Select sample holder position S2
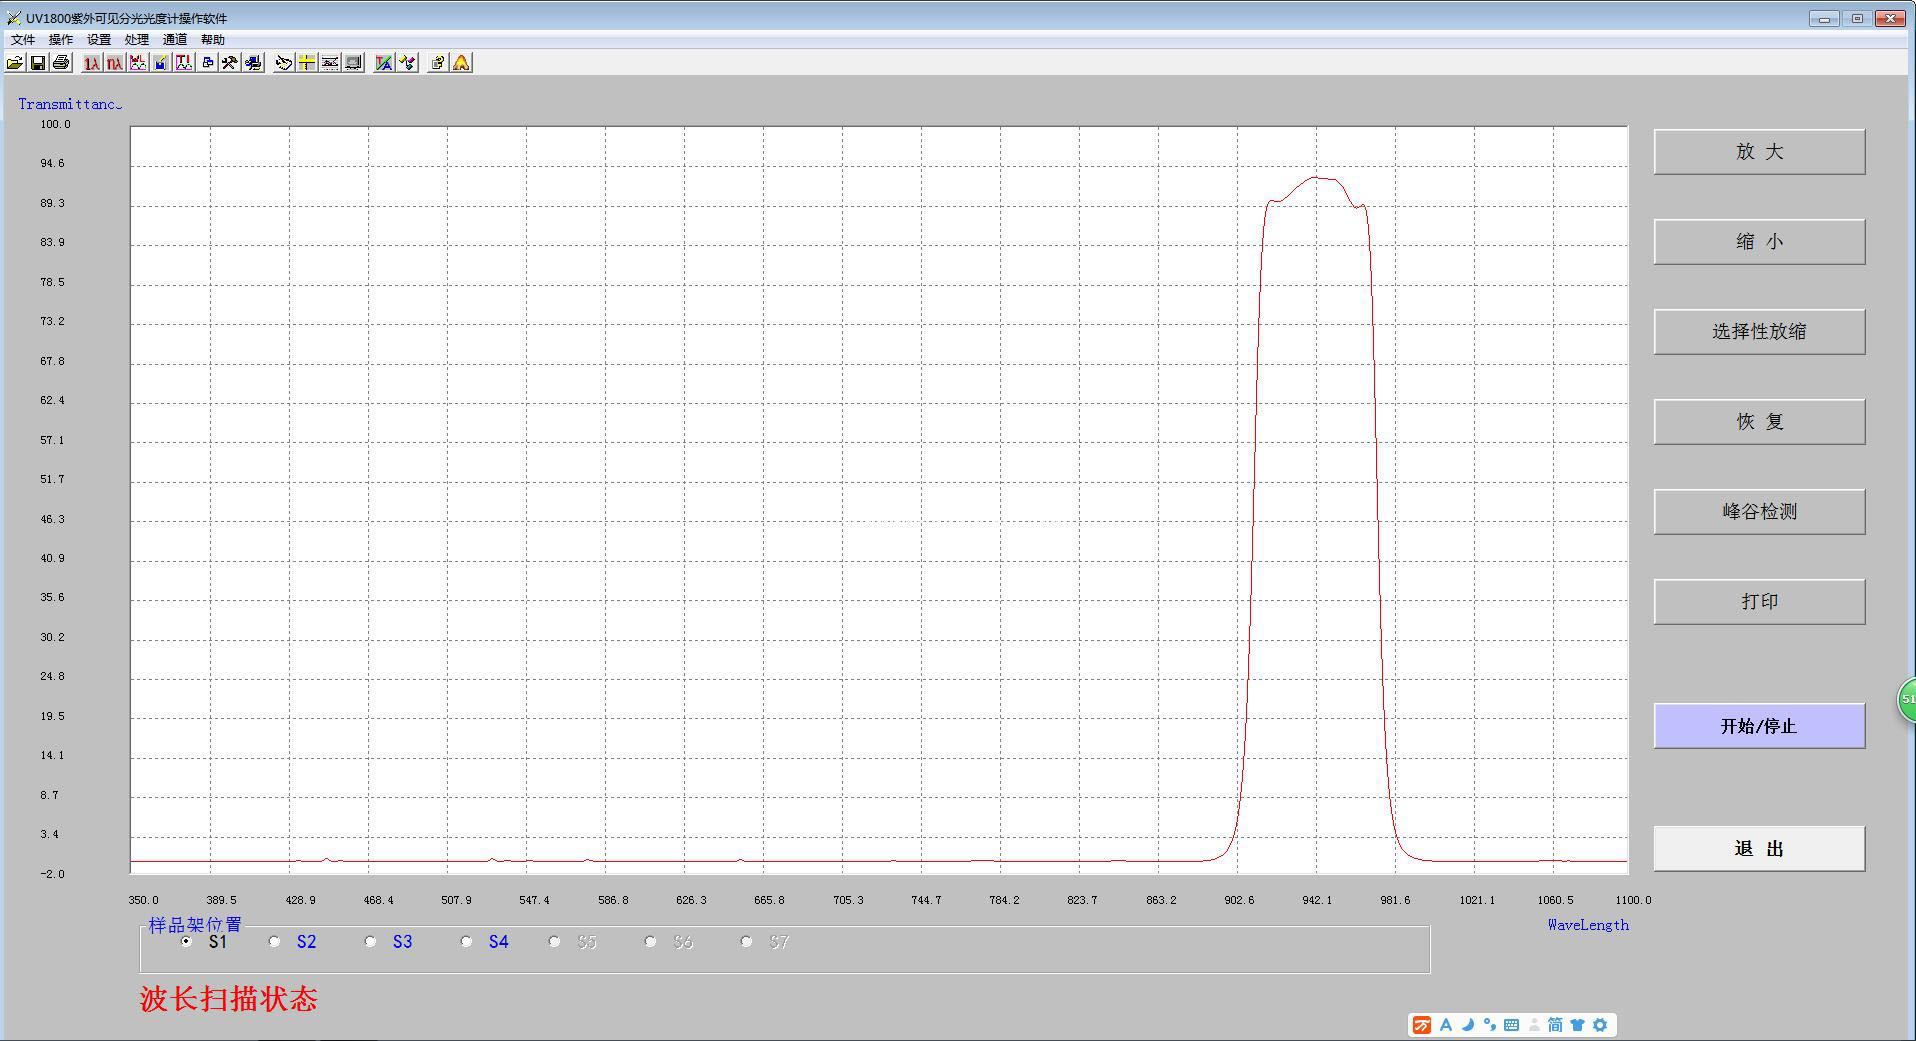The height and width of the screenshot is (1041, 1916). (274, 941)
